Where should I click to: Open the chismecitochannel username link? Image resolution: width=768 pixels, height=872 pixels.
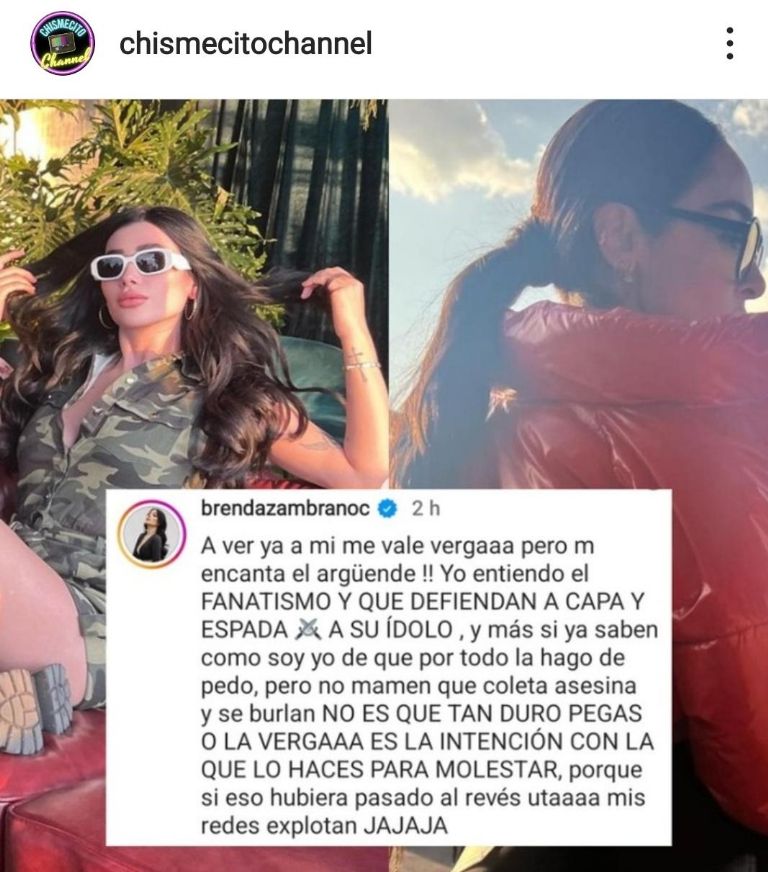(x=245, y=43)
